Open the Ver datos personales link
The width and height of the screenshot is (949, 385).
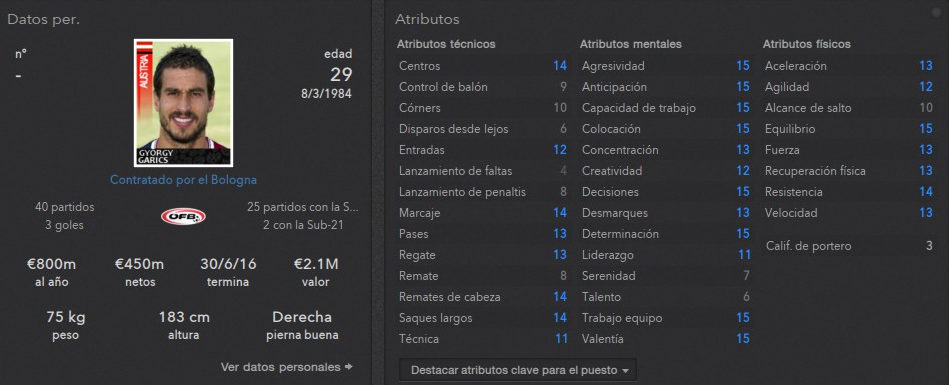280,367
